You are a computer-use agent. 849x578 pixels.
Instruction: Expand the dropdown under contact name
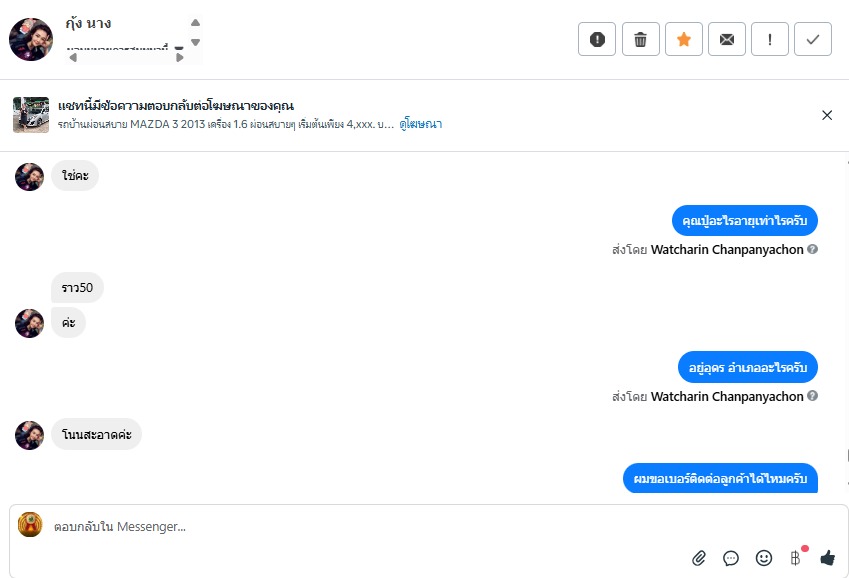[179, 48]
